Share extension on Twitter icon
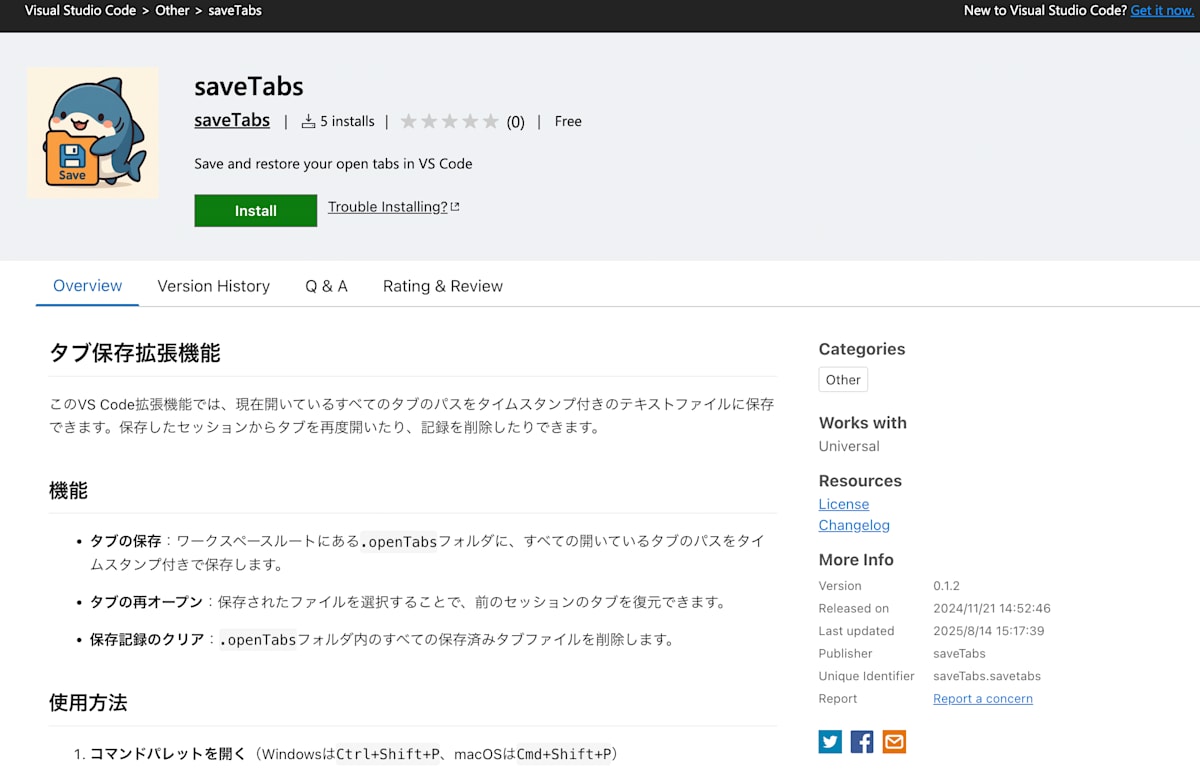1200x771 pixels. coord(830,741)
